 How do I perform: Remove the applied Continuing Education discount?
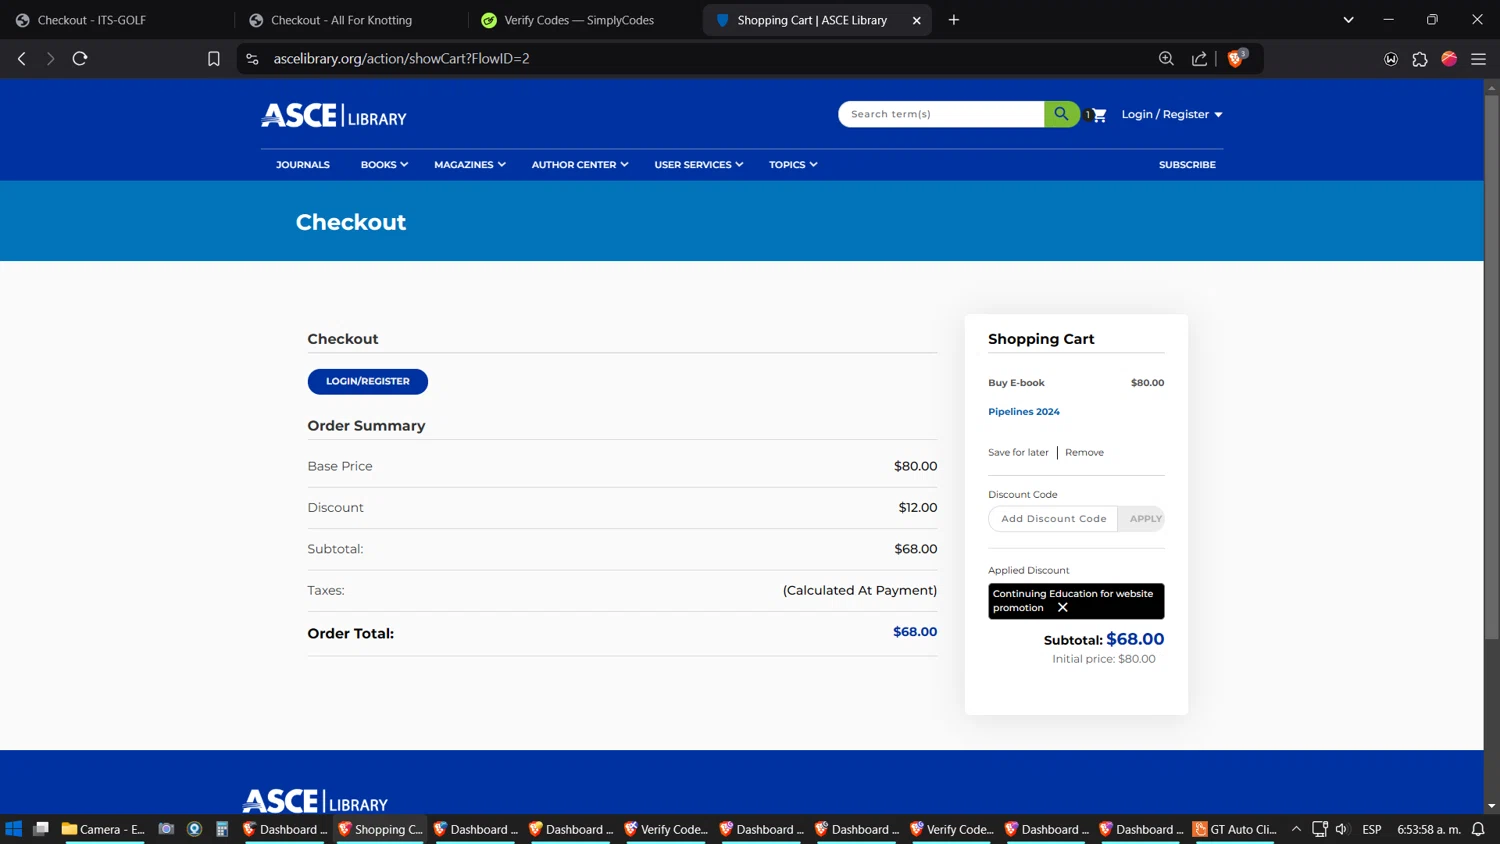[1063, 608]
